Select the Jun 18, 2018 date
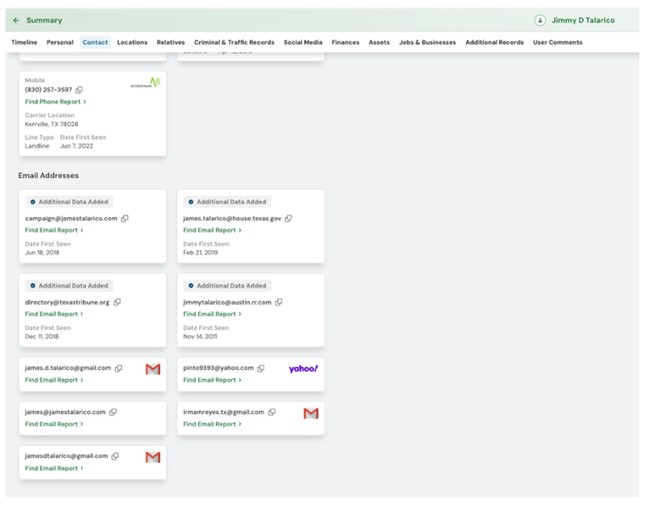650x509 pixels. tap(42, 252)
